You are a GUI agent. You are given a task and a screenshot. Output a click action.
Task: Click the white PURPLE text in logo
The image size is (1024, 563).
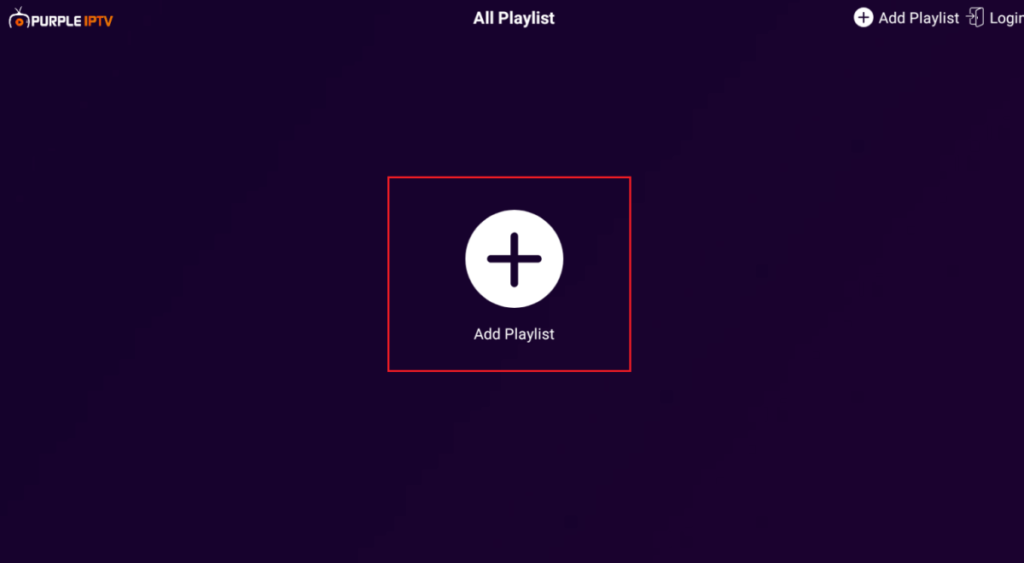(x=57, y=21)
